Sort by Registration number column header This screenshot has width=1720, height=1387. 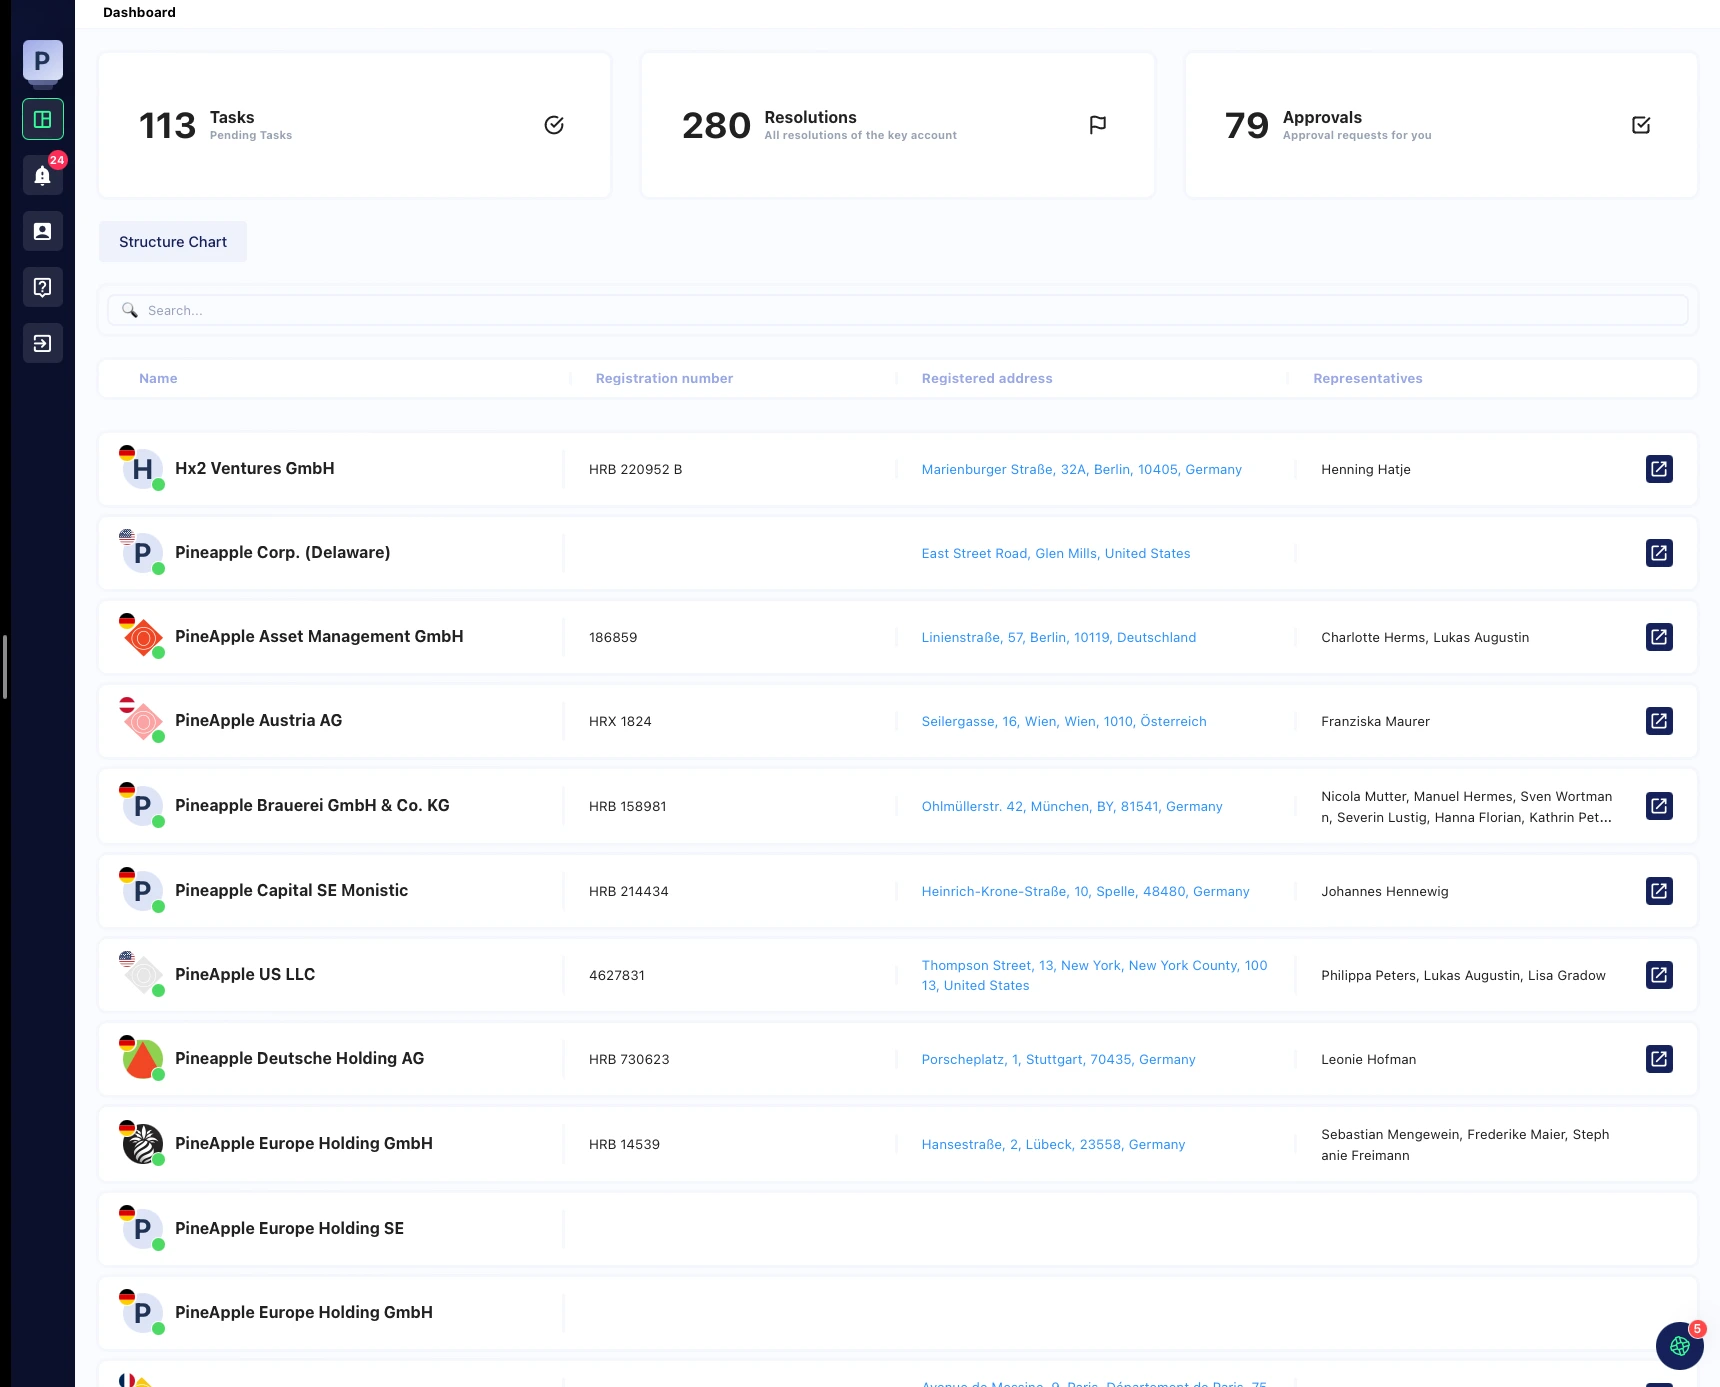pyautogui.click(x=664, y=378)
